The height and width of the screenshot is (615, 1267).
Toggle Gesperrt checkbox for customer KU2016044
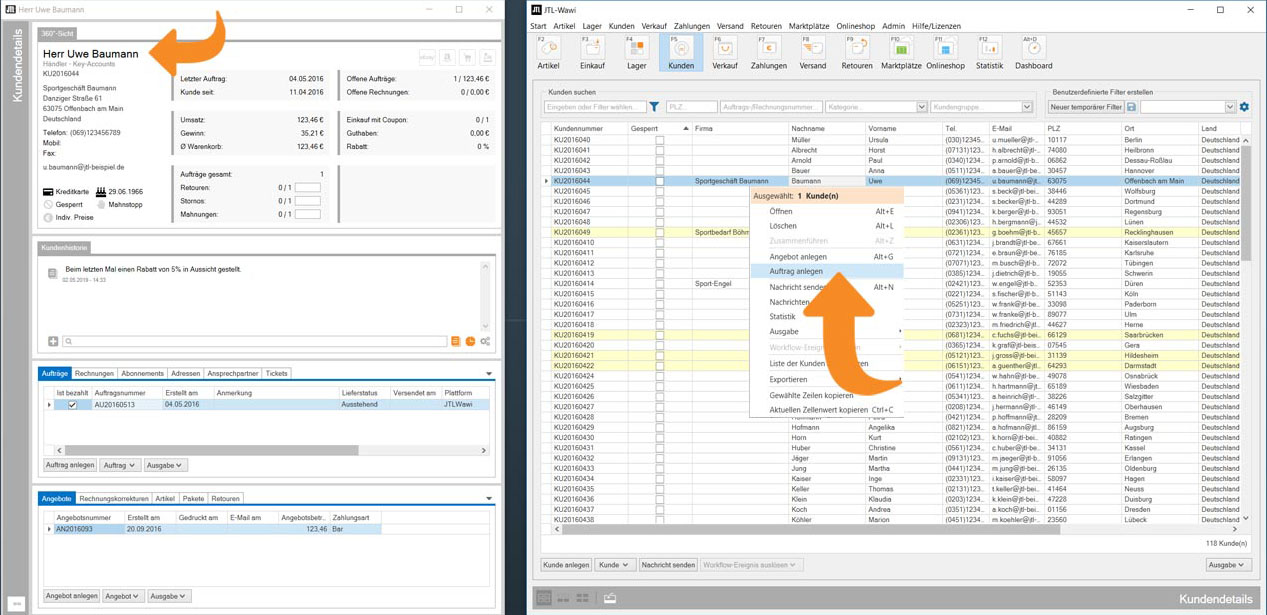[659, 181]
